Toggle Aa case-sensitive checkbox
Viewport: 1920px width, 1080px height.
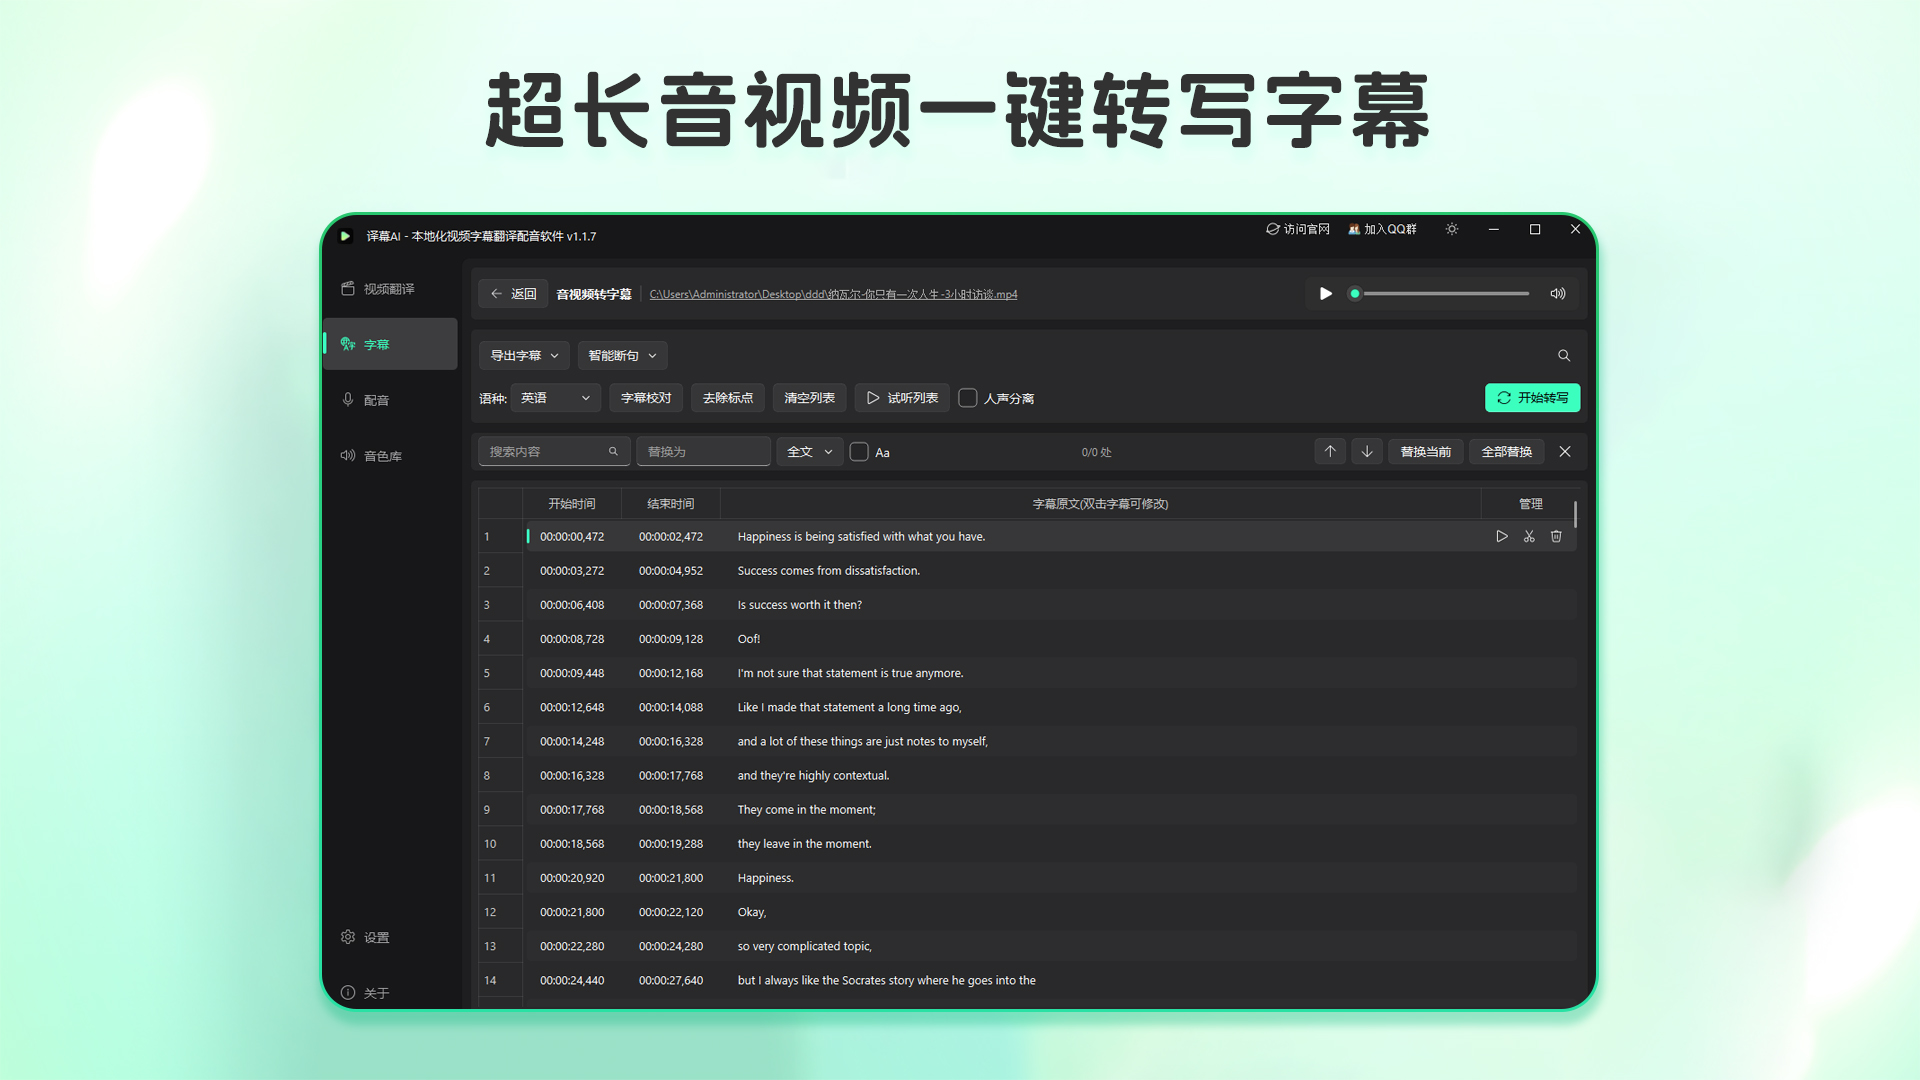click(x=859, y=452)
